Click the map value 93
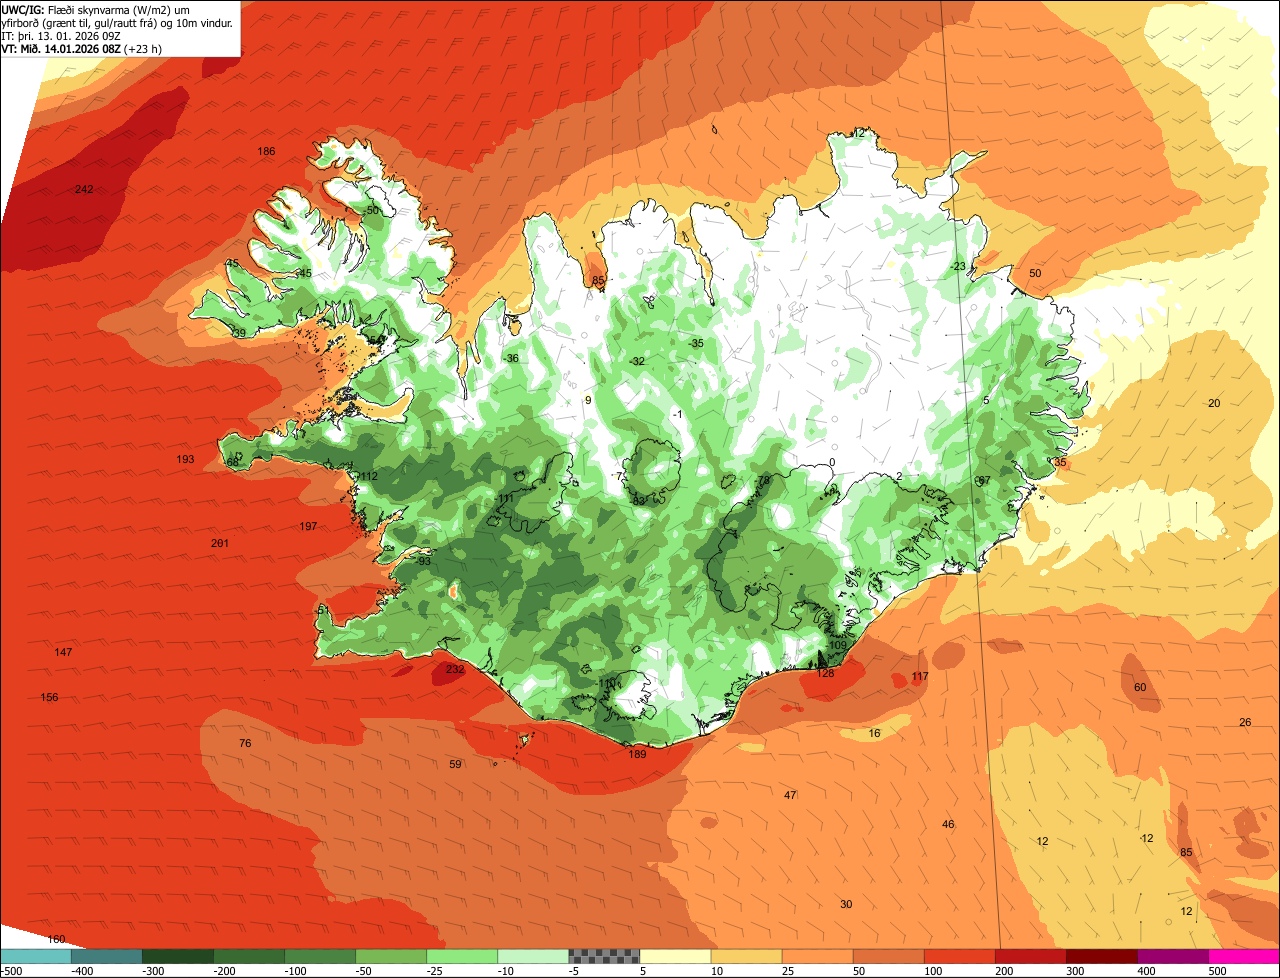 click(424, 561)
